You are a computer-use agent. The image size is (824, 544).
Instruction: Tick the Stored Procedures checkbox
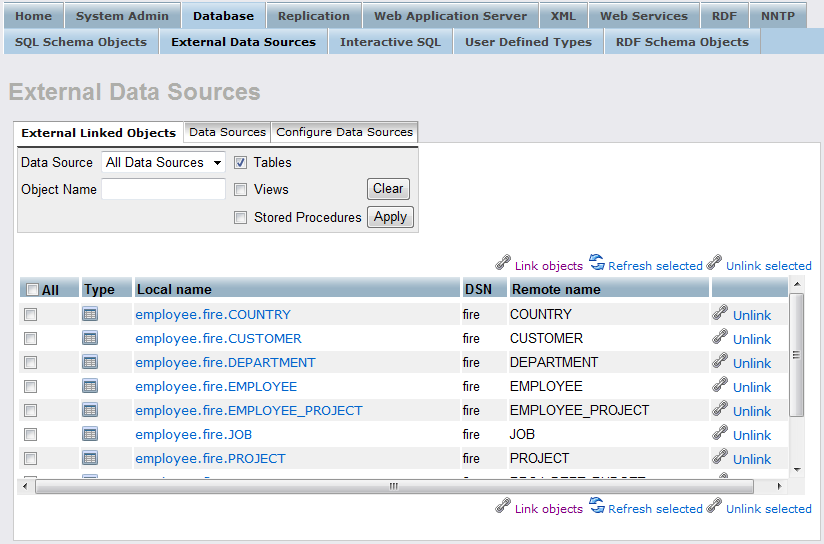coord(240,217)
